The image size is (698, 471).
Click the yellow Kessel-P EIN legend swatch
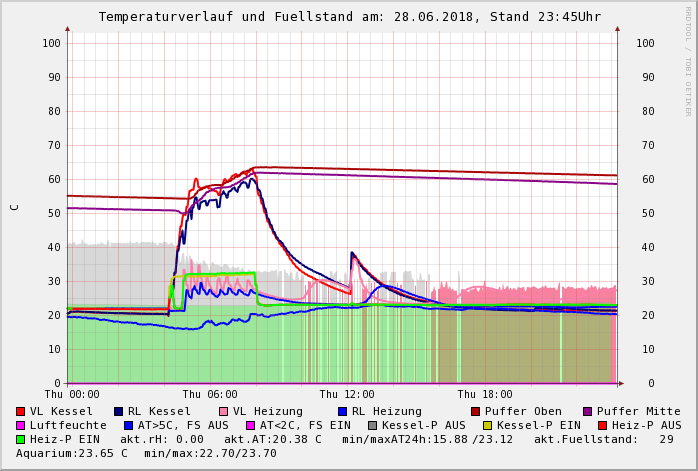pos(487,426)
